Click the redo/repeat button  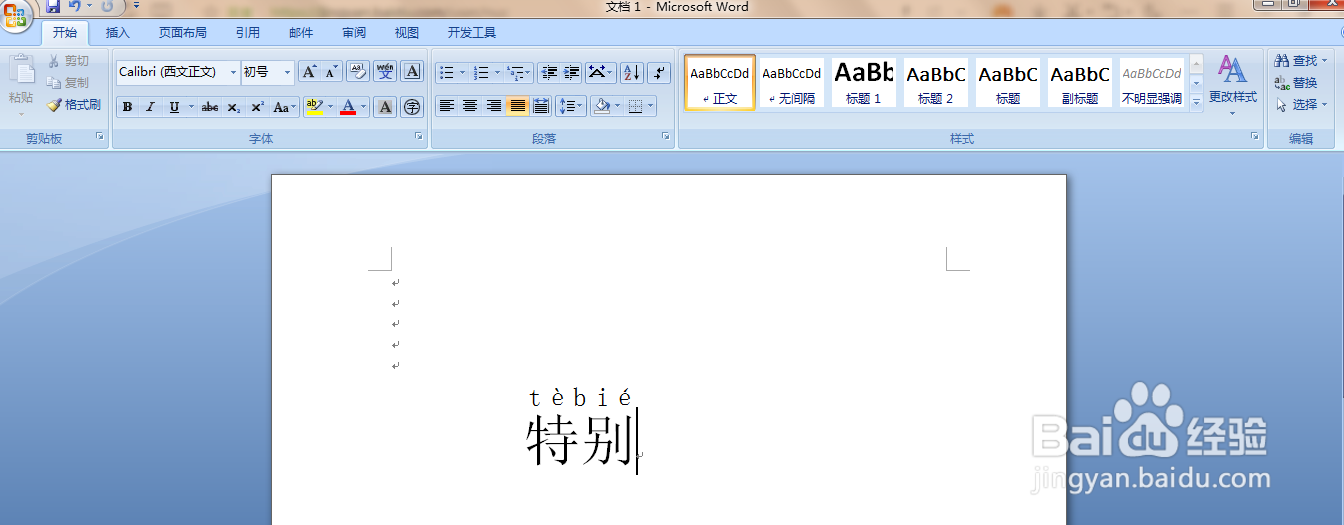(x=107, y=7)
